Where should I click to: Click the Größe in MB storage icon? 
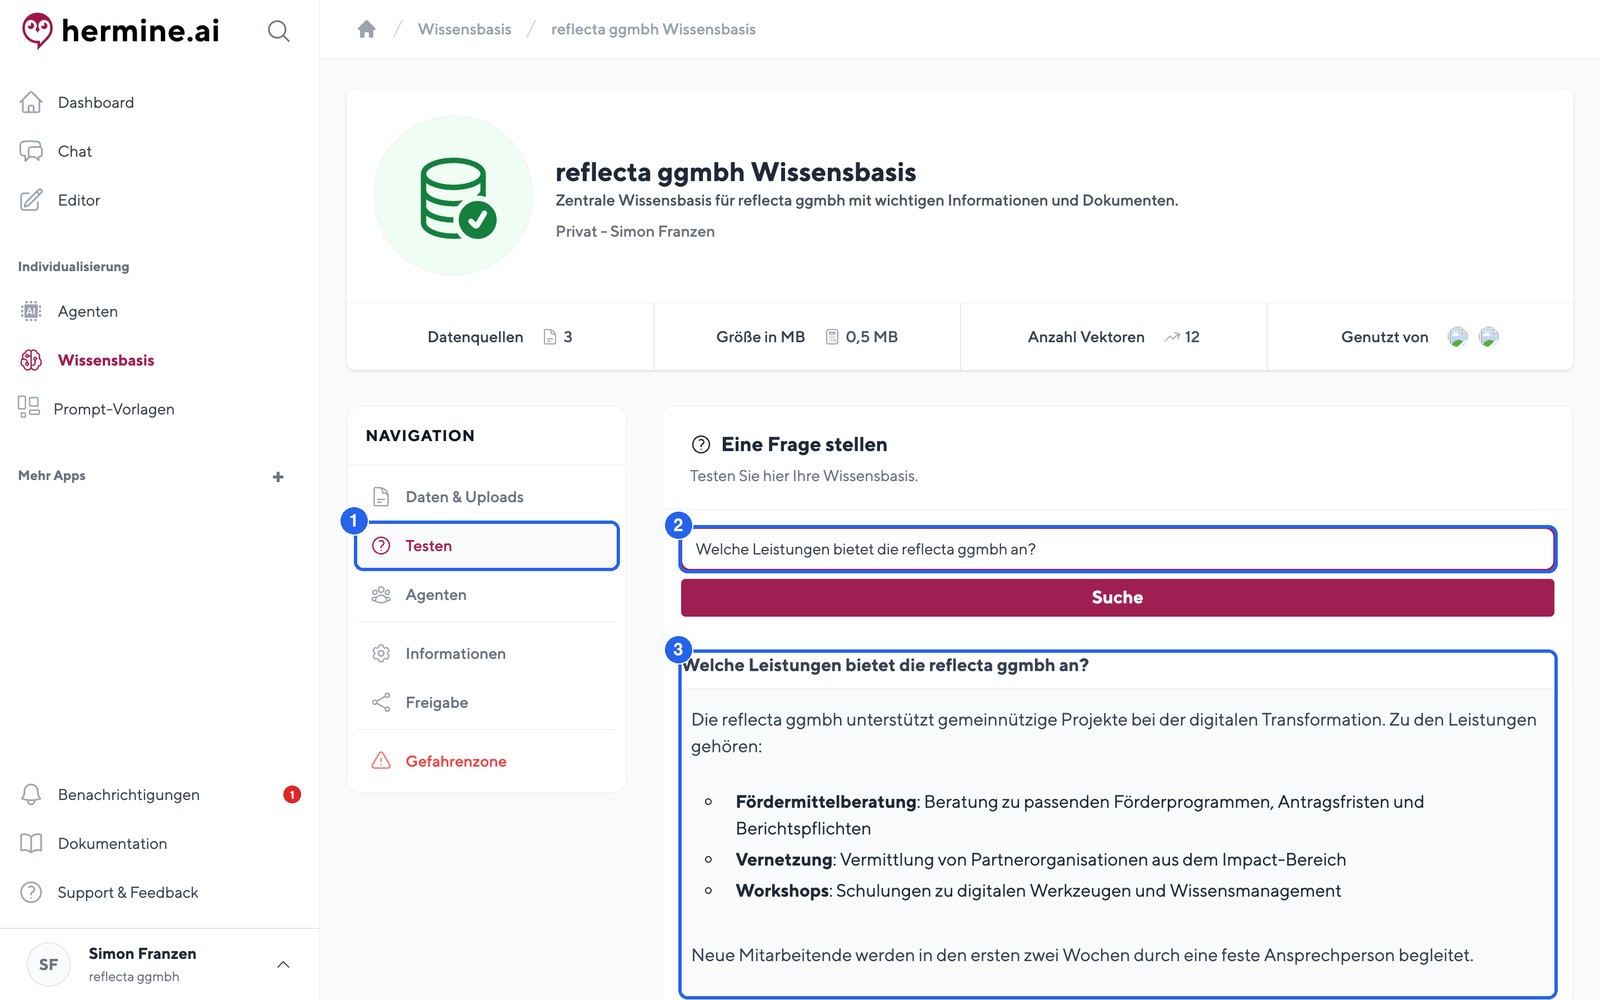click(832, 337)
